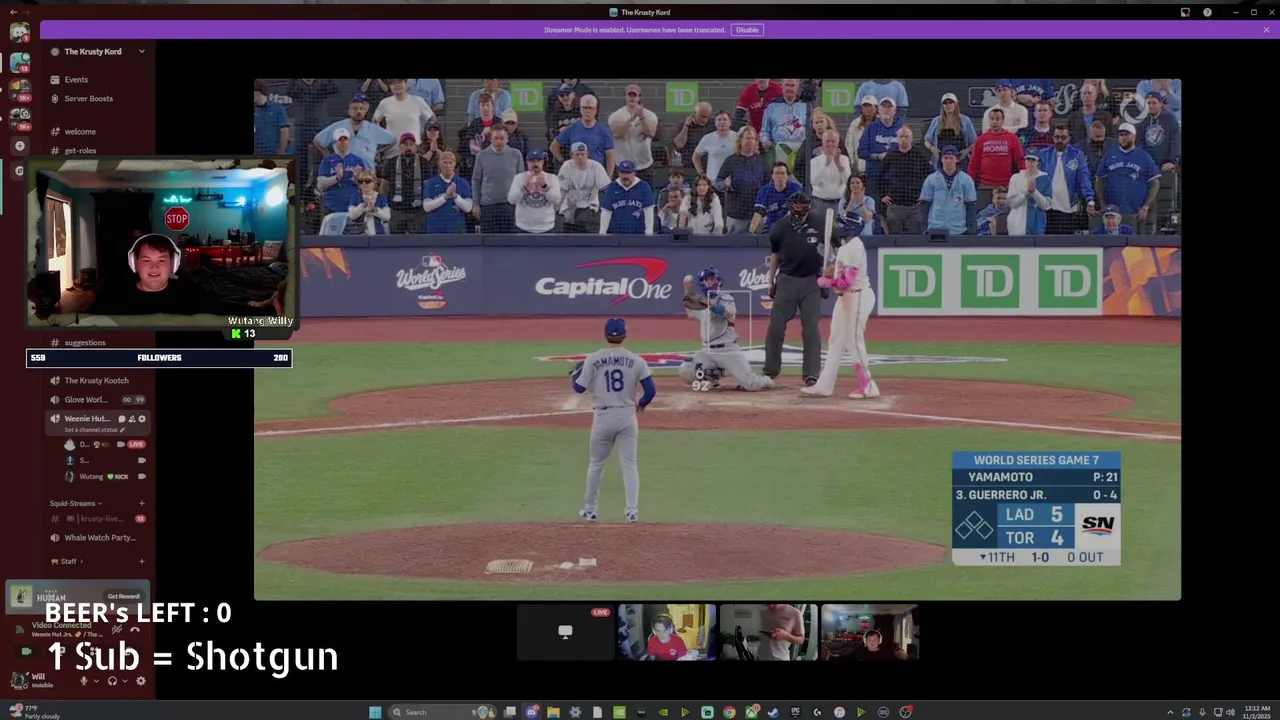Image resolution: width=1280 pixels, height=720 pixels.
Task: Add a channel to Squid-Streams
Action: tap(142, 503)
